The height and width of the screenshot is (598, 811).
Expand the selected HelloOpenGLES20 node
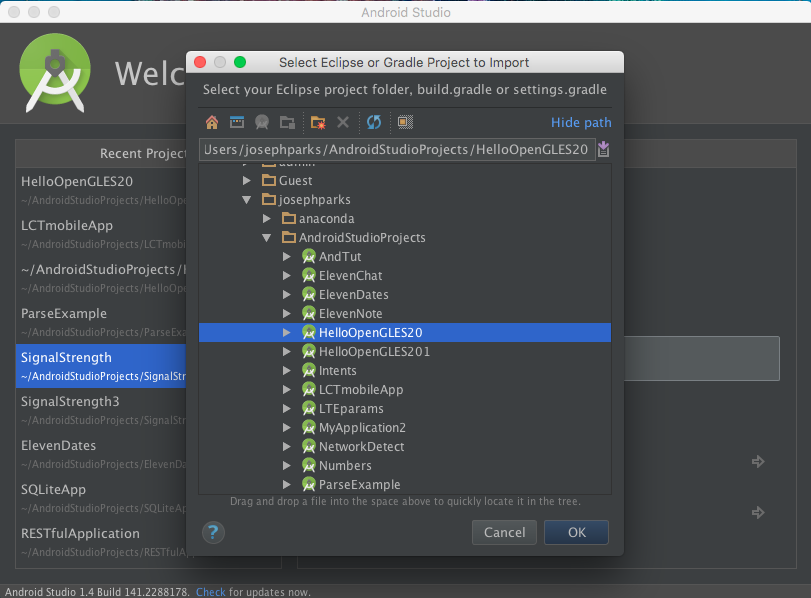tap(287, 333)
